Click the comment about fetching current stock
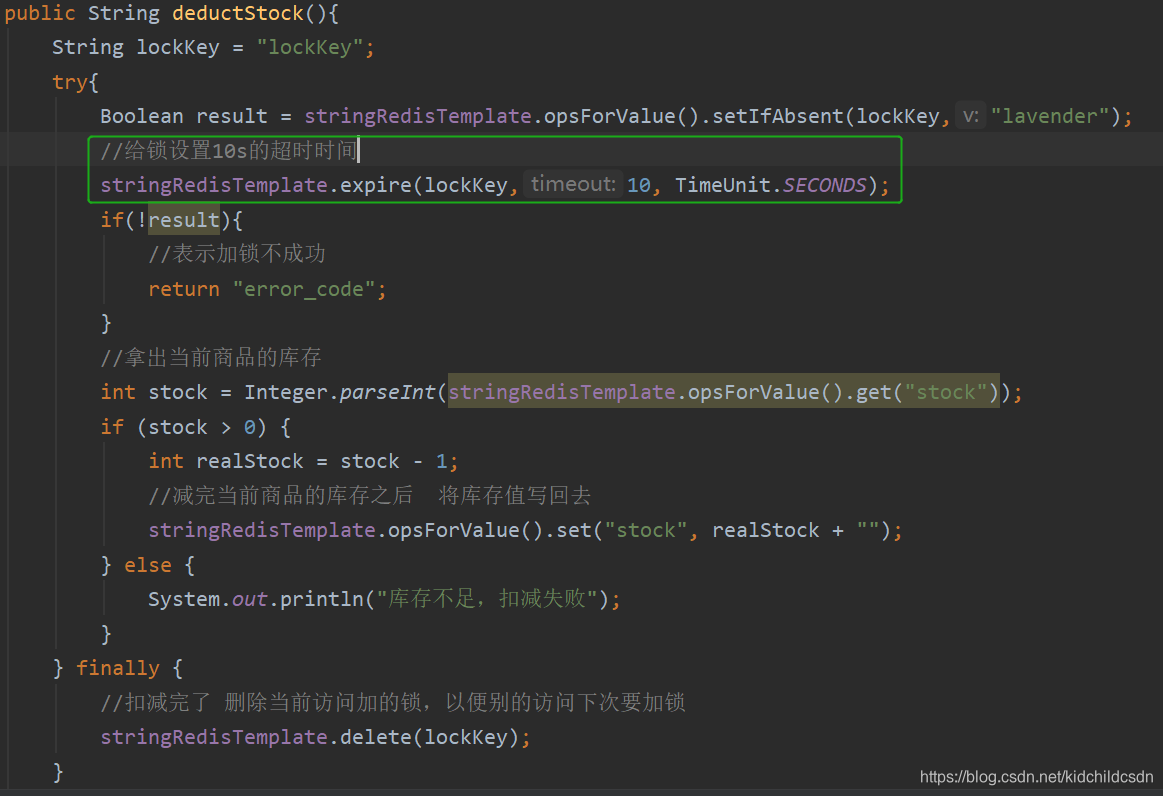This screenshot has height=796, width=1163. (211, 358)
